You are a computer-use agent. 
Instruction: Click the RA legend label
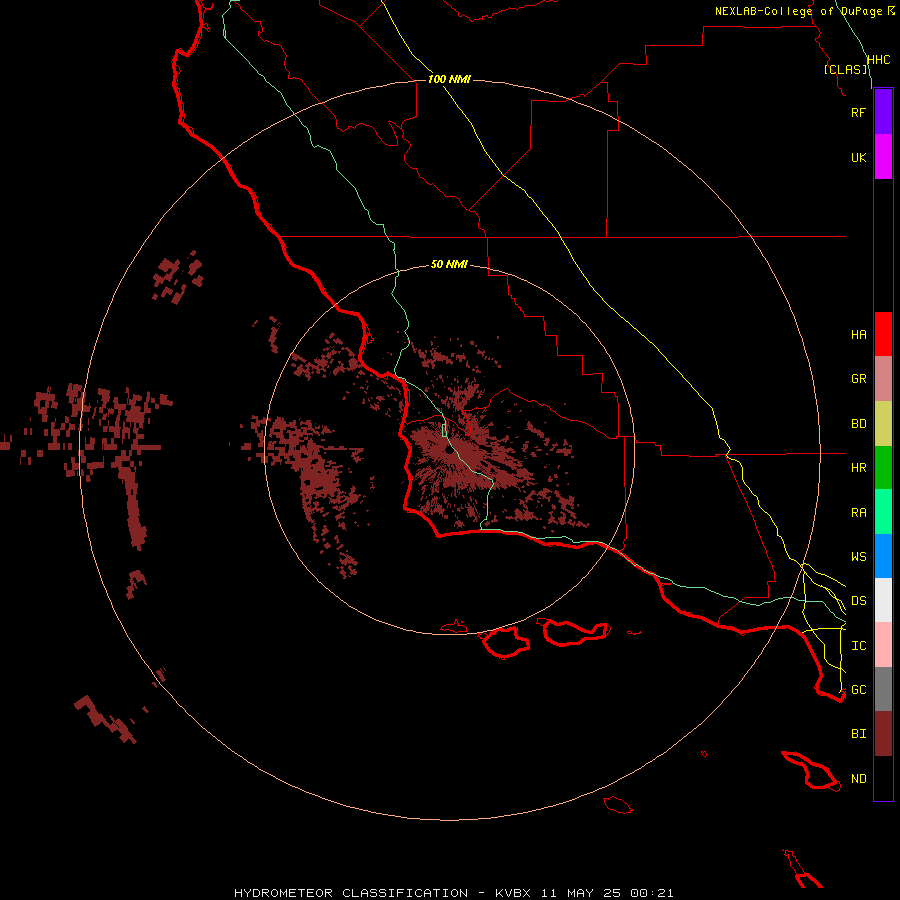pyautogui.click(x=858, y=512)
